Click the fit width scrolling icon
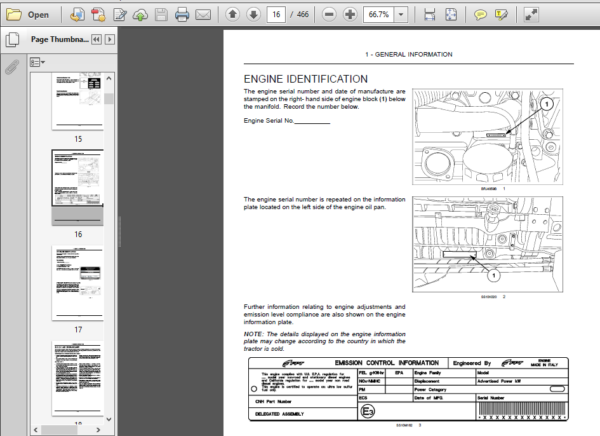This screenshot has height=436, width=600. point(430,15)
